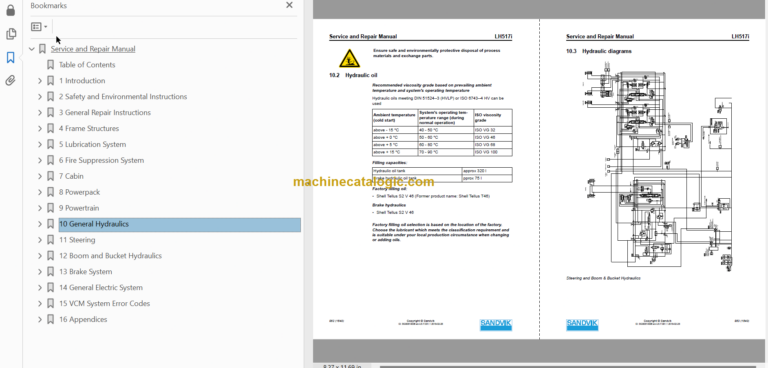Select 14 General Electric System bookmark

(101, 288)
